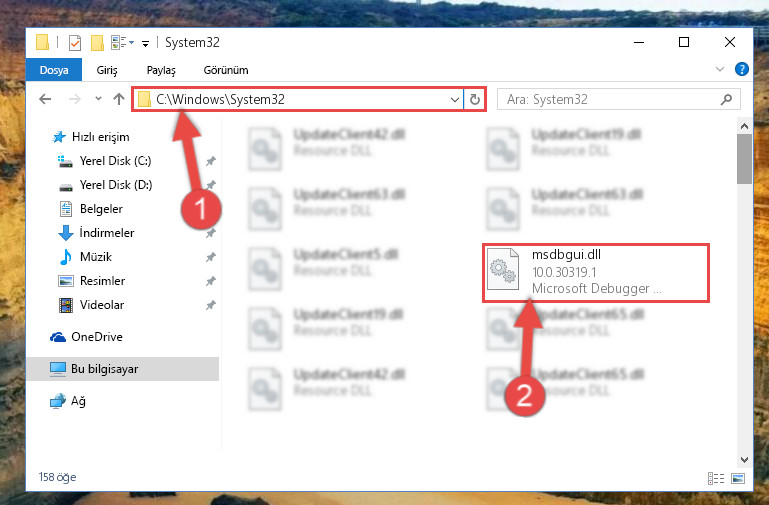Viewport: 769px width, 505px height.
Task: Expand the address bar history dropdown
Action: tap(455, 100)
